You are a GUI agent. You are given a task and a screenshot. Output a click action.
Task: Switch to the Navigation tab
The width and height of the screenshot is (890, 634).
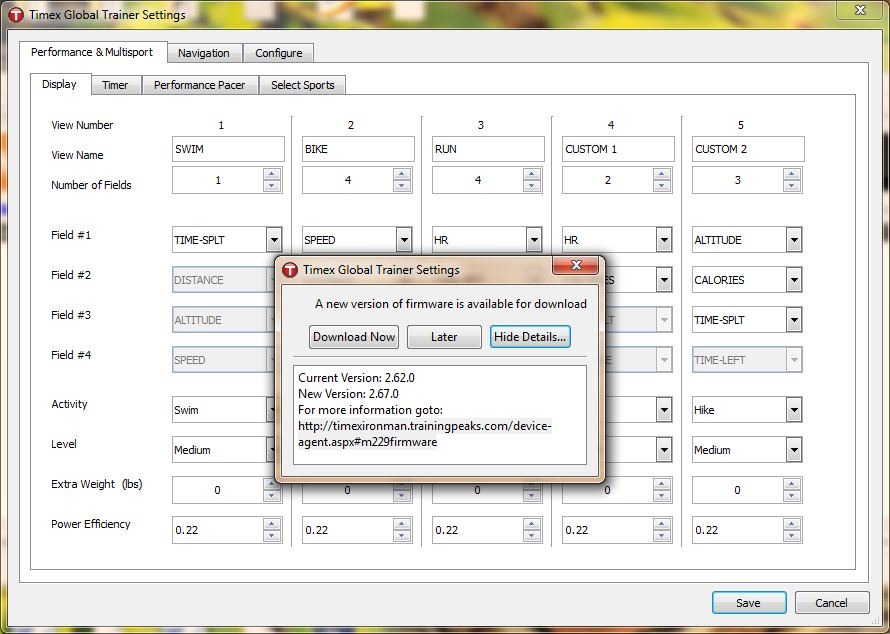pos(204,53)
